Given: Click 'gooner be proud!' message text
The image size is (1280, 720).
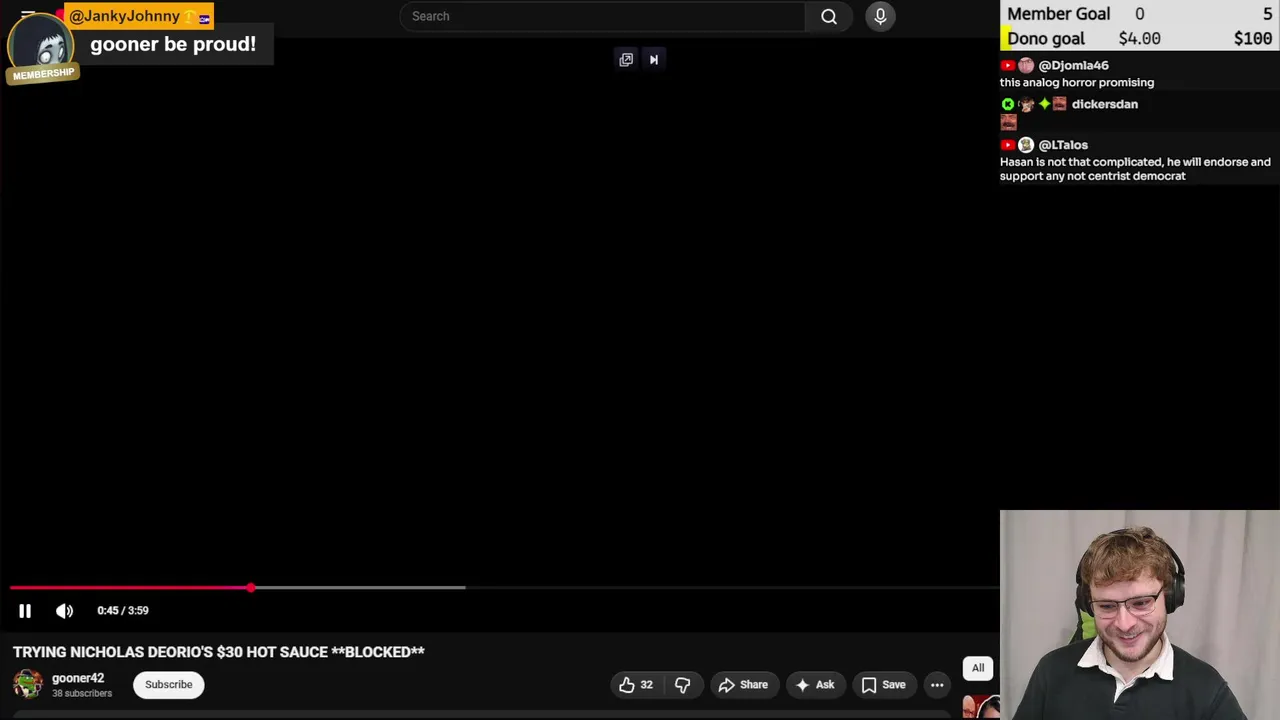Looking at the screenshot, I should click(x=173, y=44).
